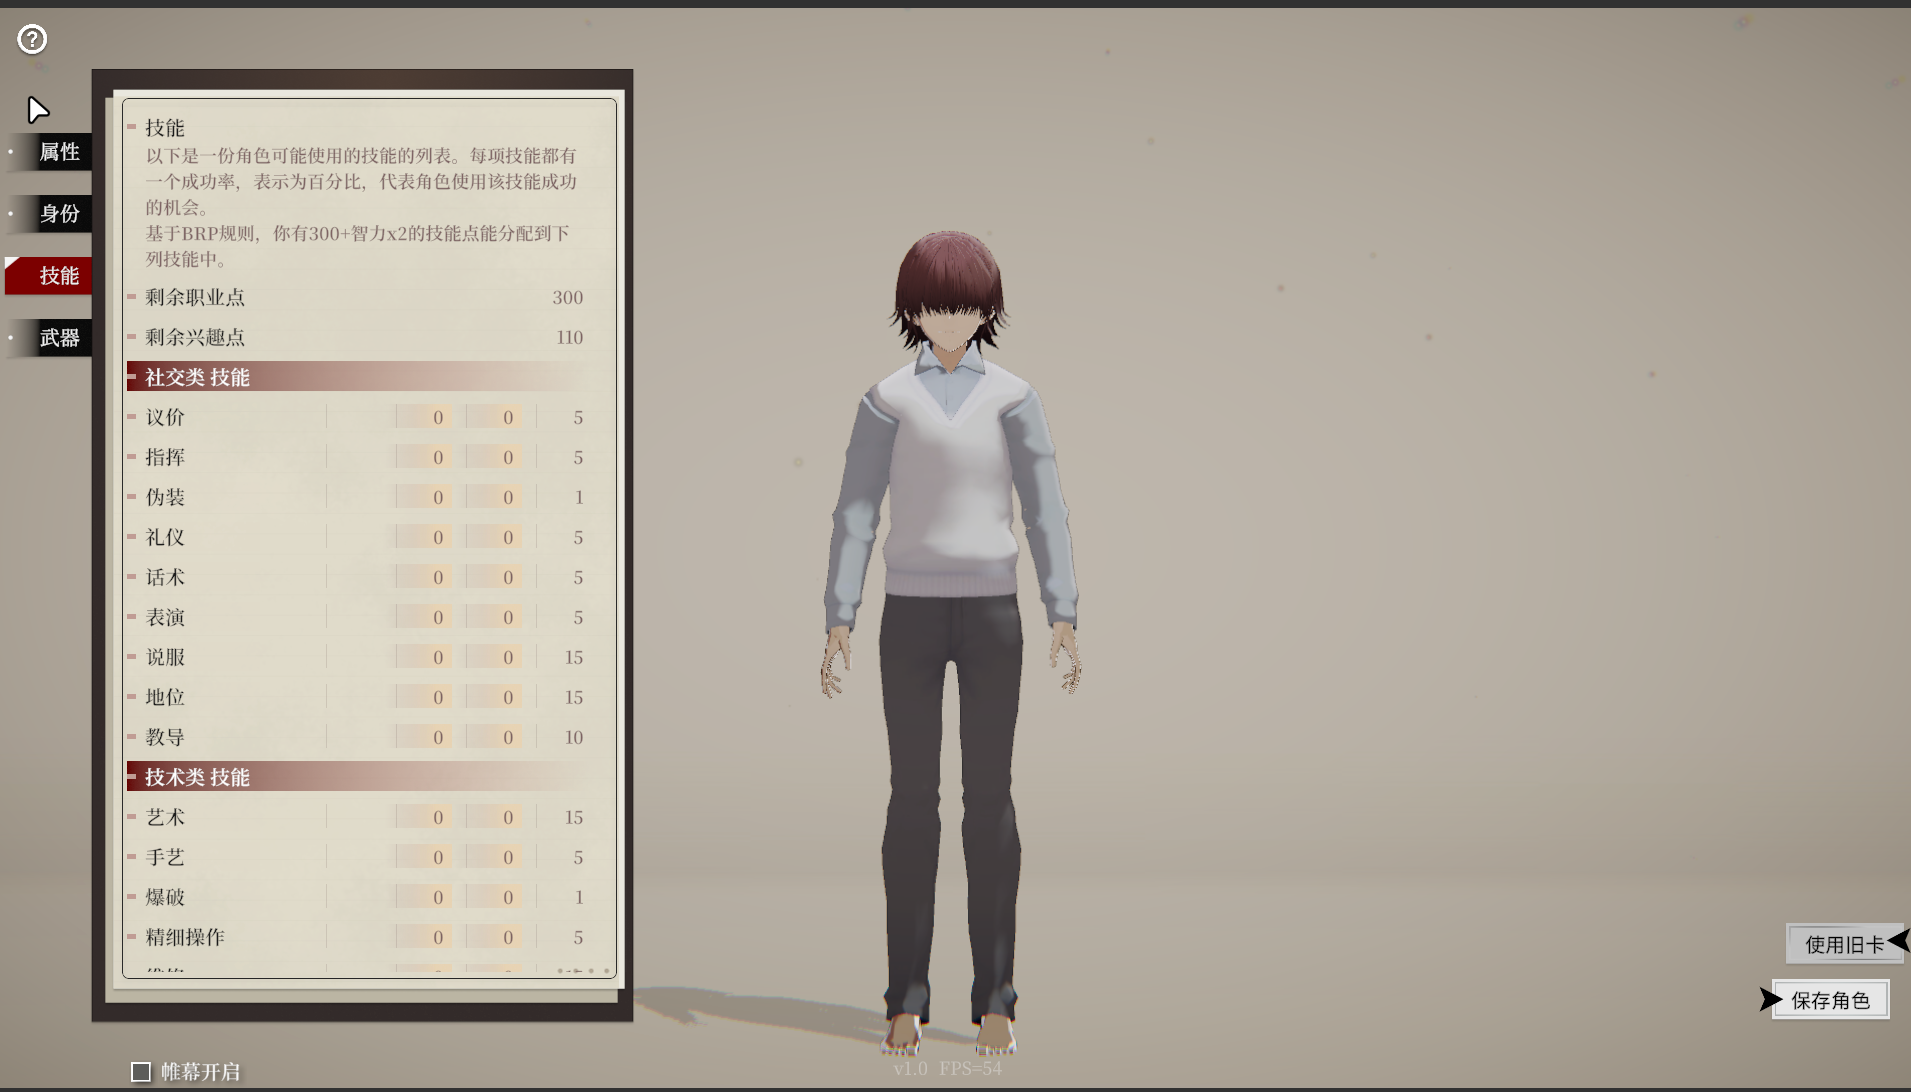The image size is (1911, 1092).
Task: Click the 使用旧卡 button
Action: (1843, 942)
